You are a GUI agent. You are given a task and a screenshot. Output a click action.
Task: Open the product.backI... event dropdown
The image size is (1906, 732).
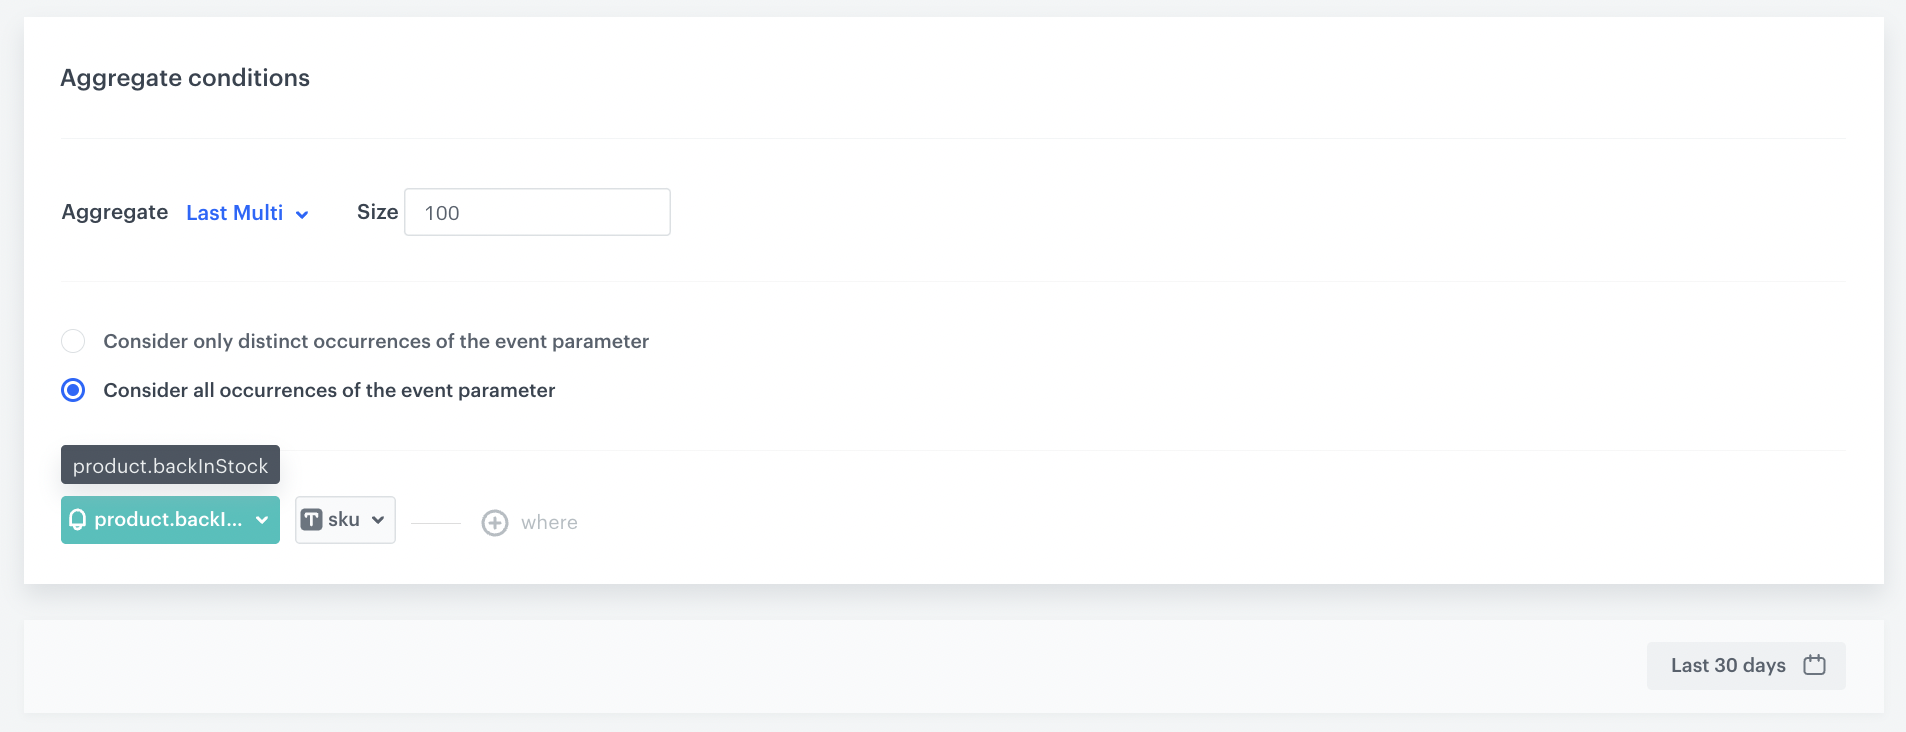tap(170, 520)
